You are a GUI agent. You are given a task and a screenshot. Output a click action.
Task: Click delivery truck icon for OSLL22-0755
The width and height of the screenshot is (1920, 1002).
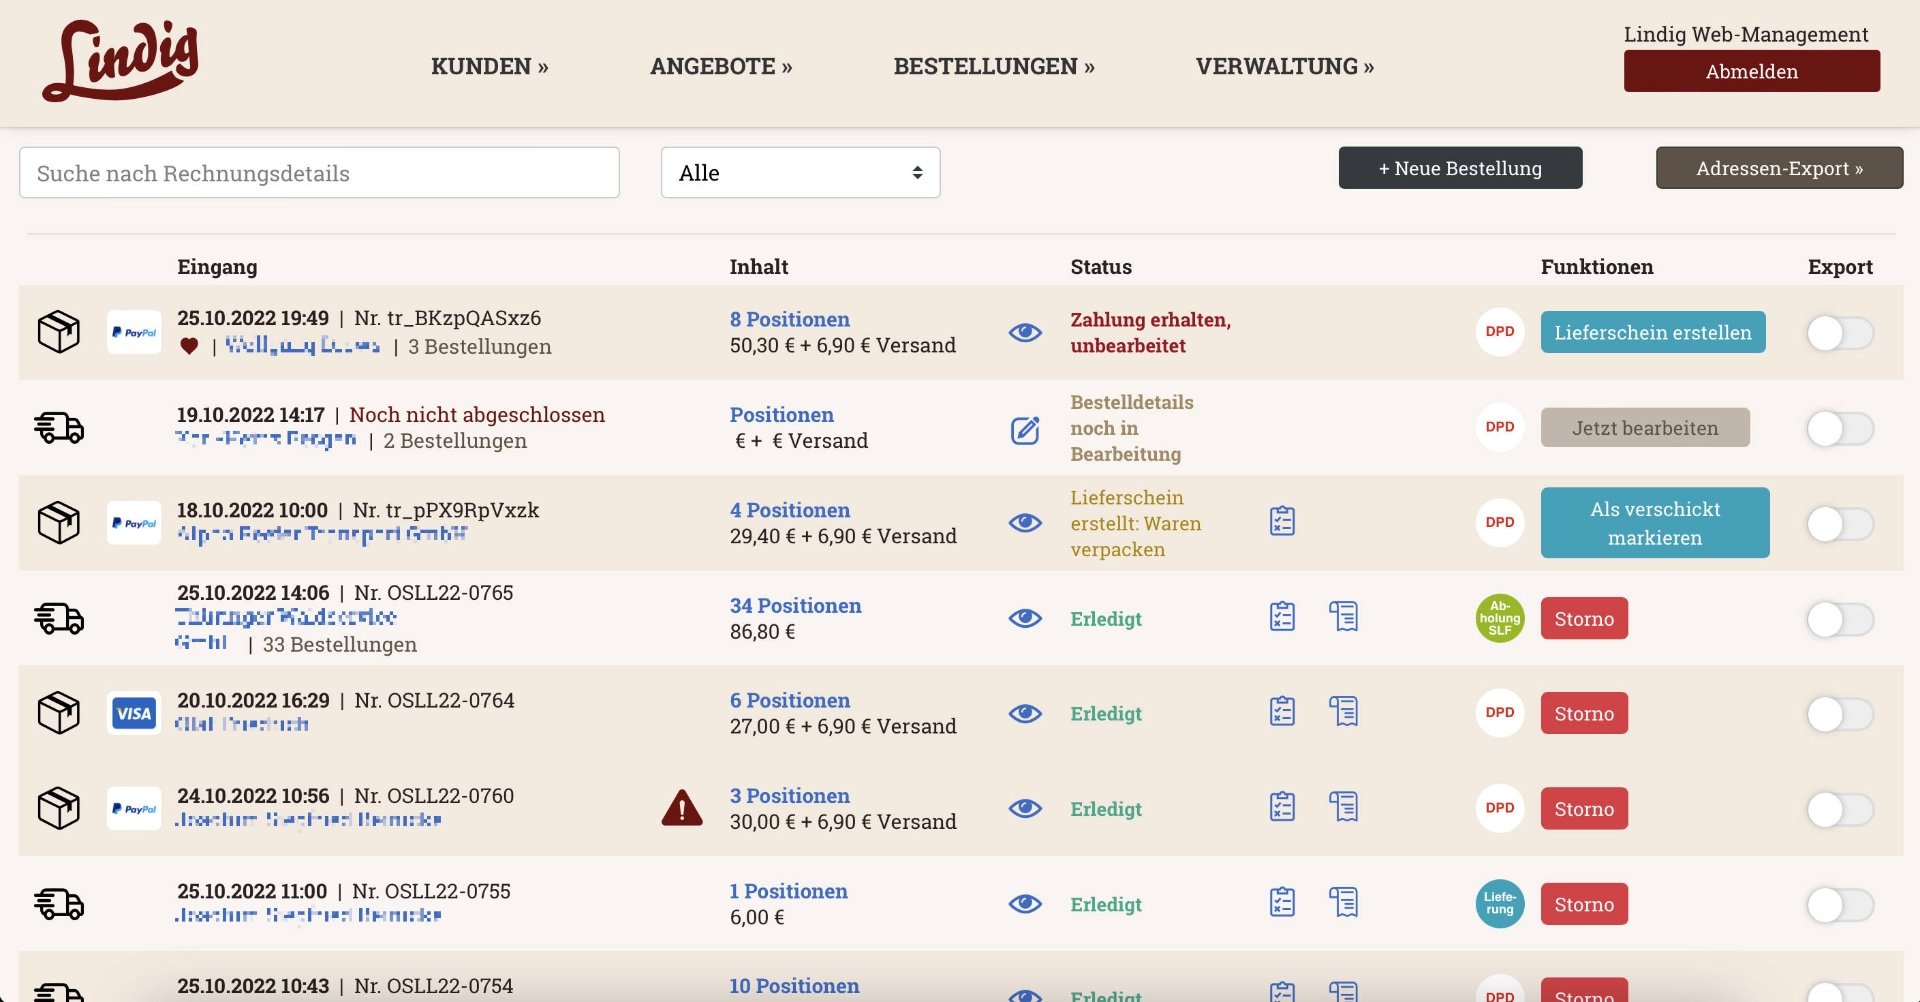59,904
